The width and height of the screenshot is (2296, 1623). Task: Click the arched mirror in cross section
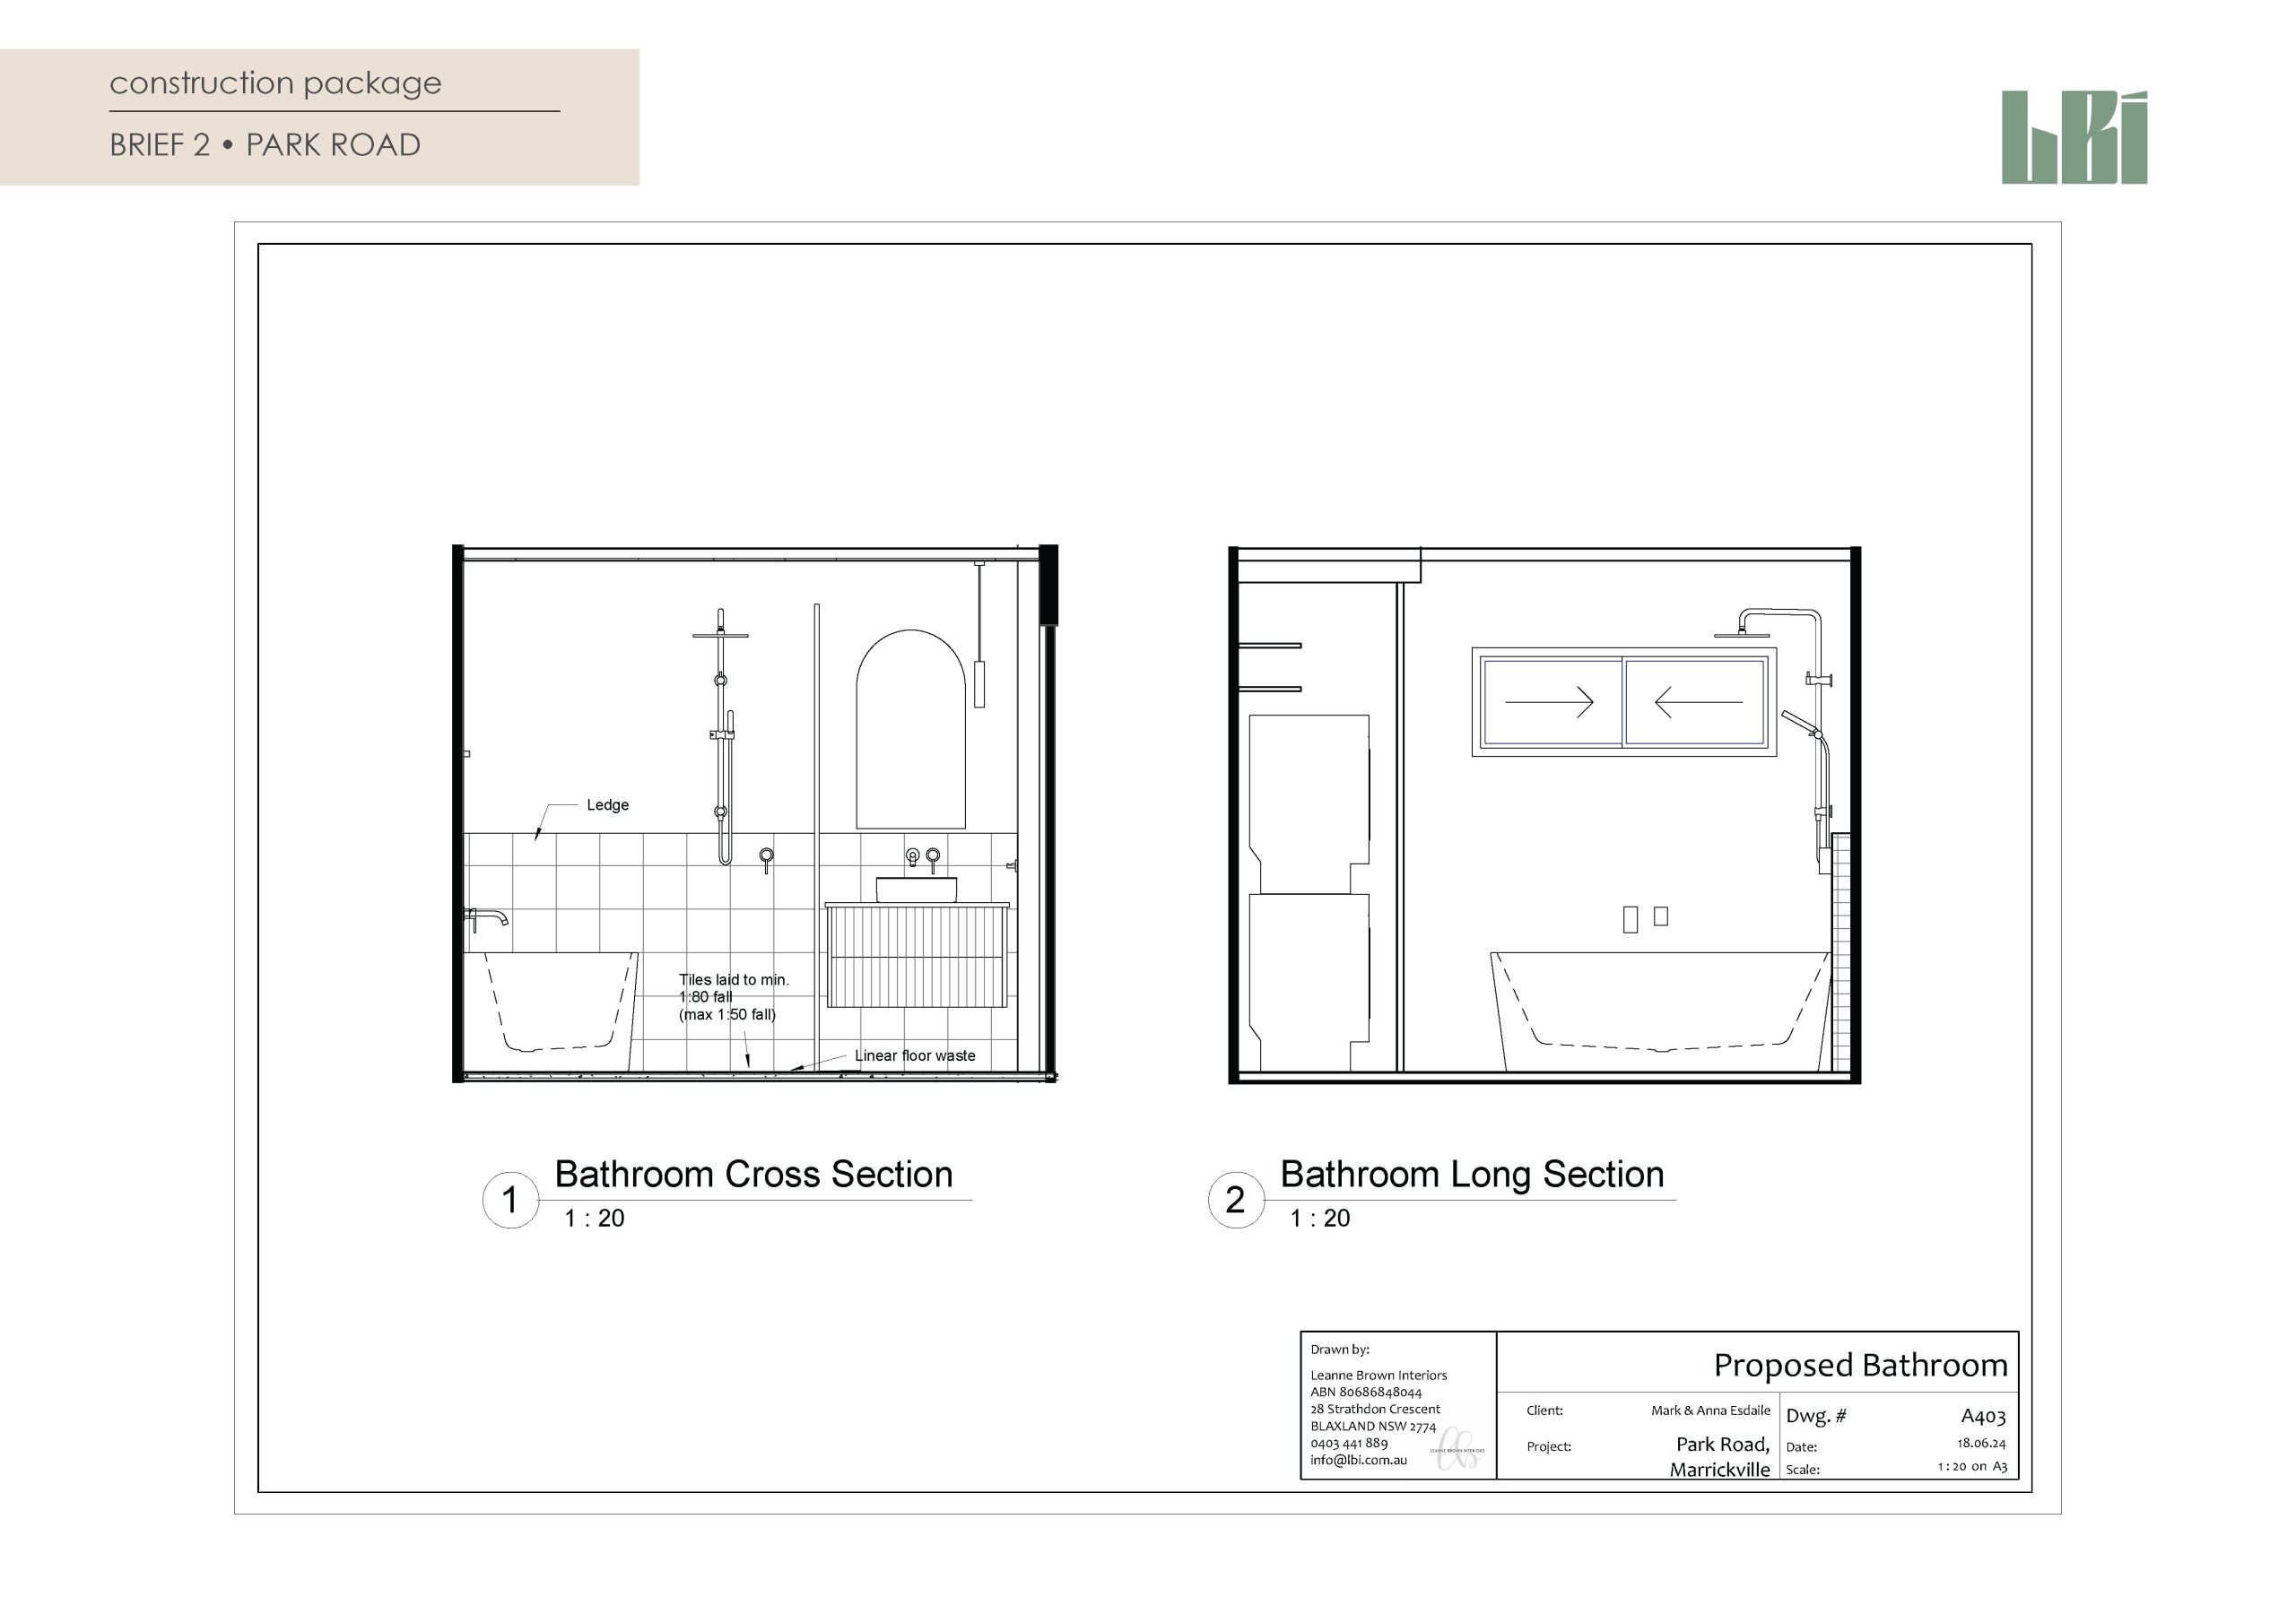tap(910, 730)
